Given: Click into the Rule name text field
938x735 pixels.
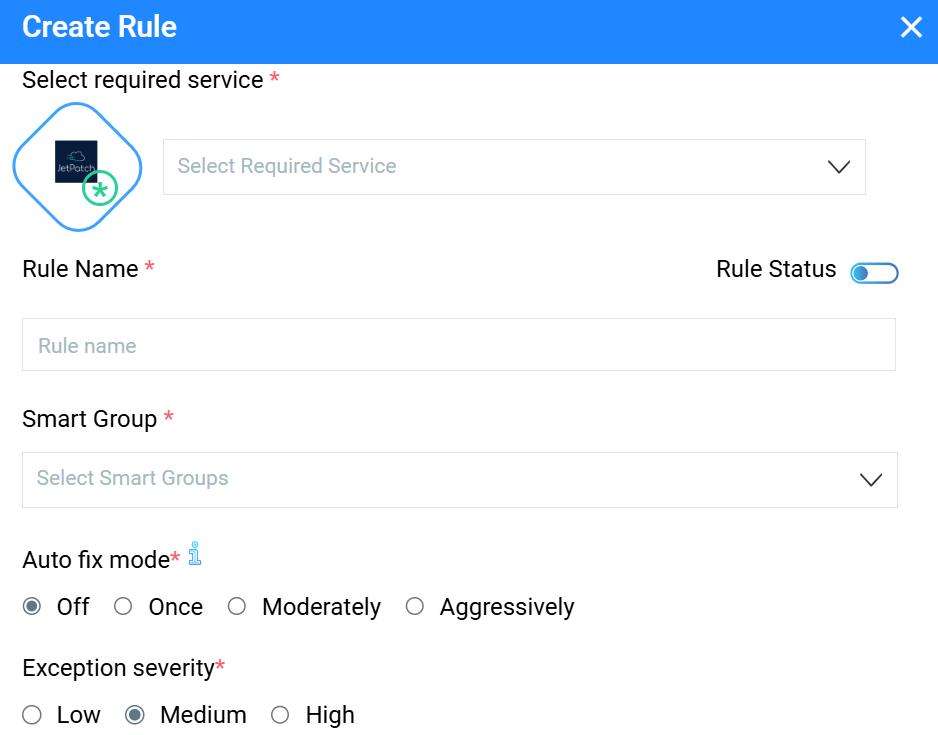Looking at the screenshot, I should (458, 346).
